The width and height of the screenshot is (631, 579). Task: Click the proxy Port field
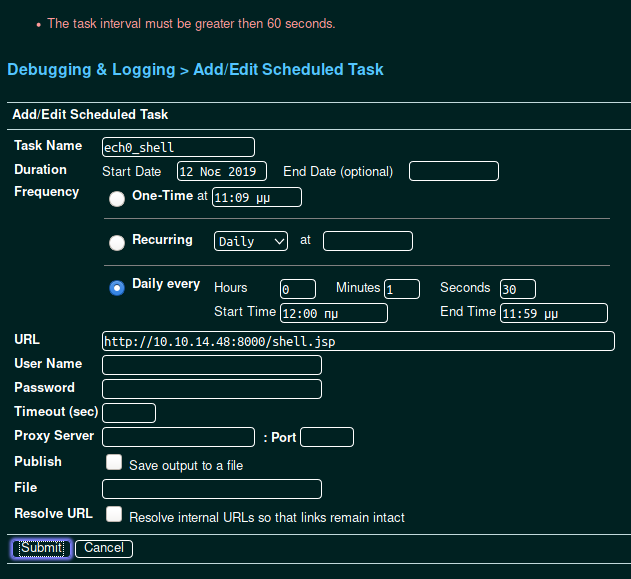click(x=327, y=437)
